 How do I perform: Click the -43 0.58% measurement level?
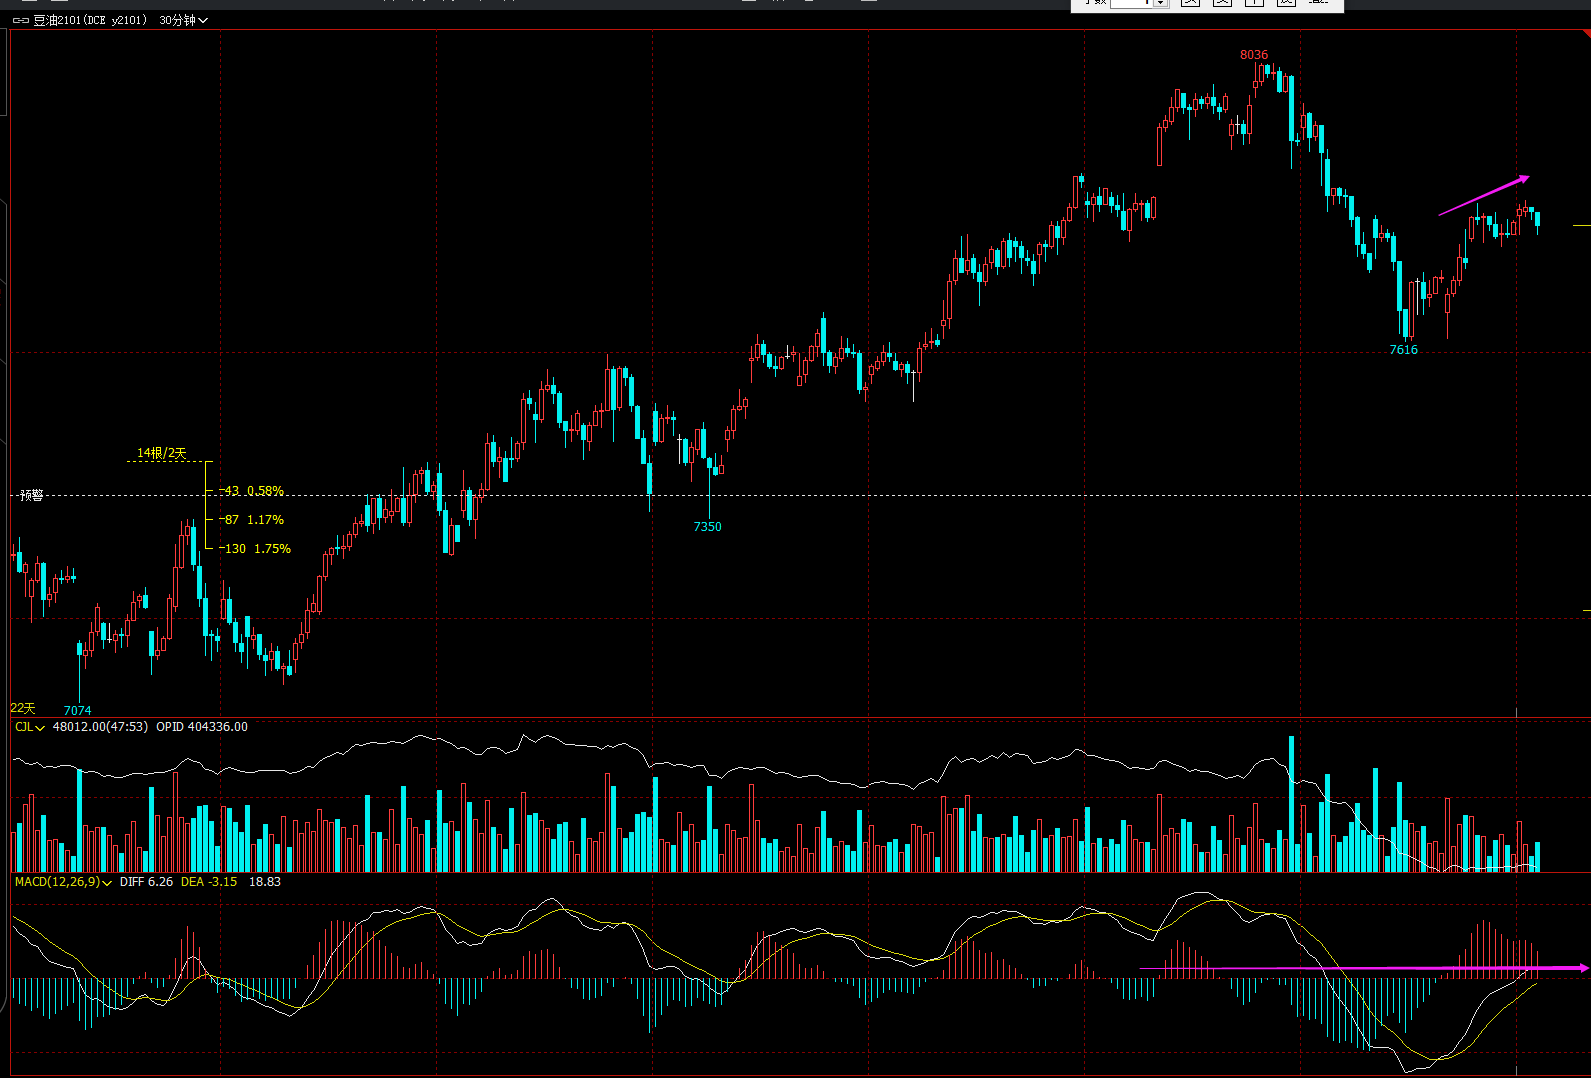click(x=252, y=491)
